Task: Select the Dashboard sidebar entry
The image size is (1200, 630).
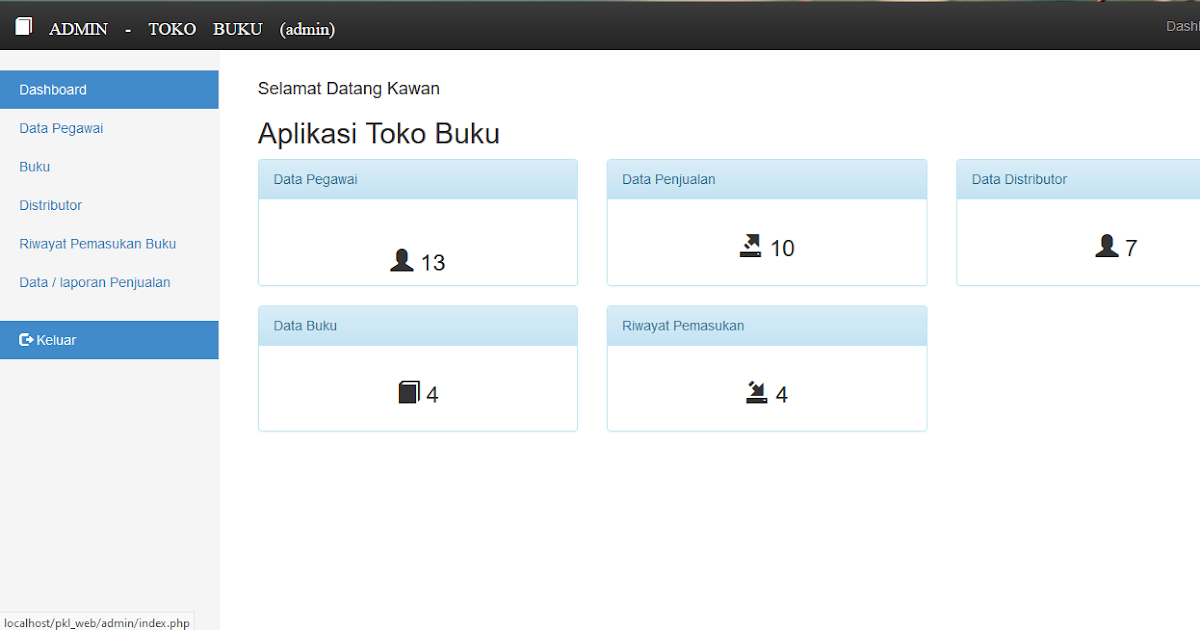Action: pyautogui.click(x=52, y=89)
